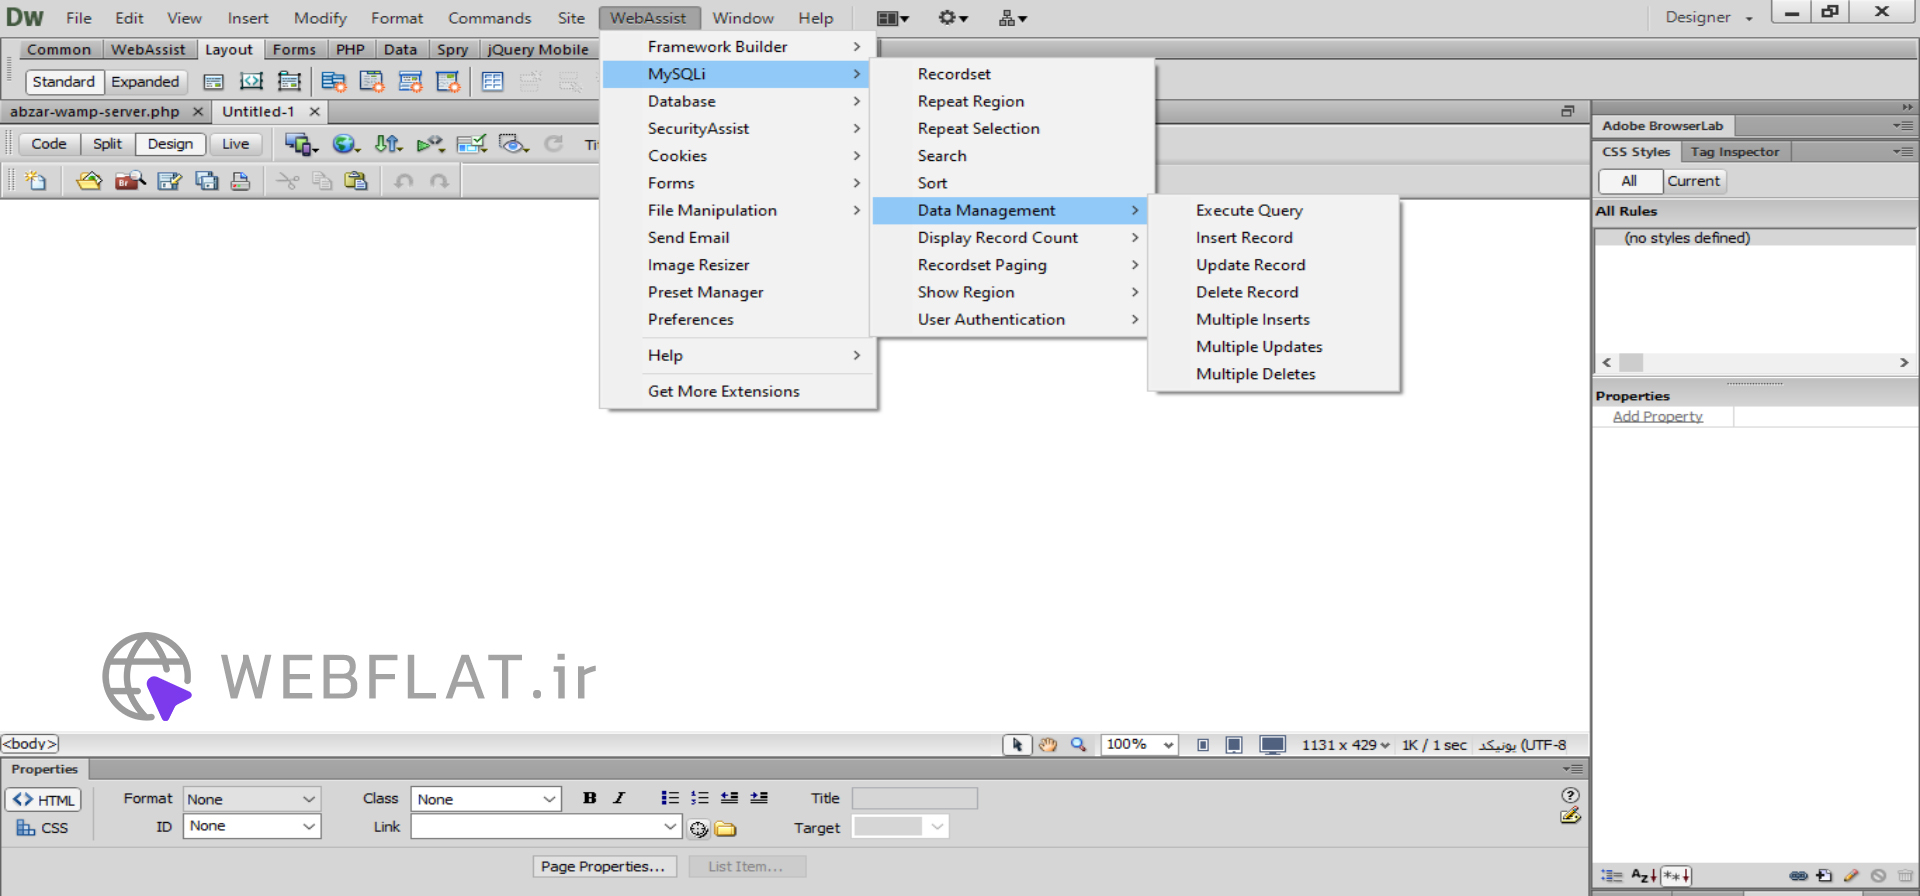
Task: Open the window size 1131 x 429 dropdown
Action: coord(1346,745)
